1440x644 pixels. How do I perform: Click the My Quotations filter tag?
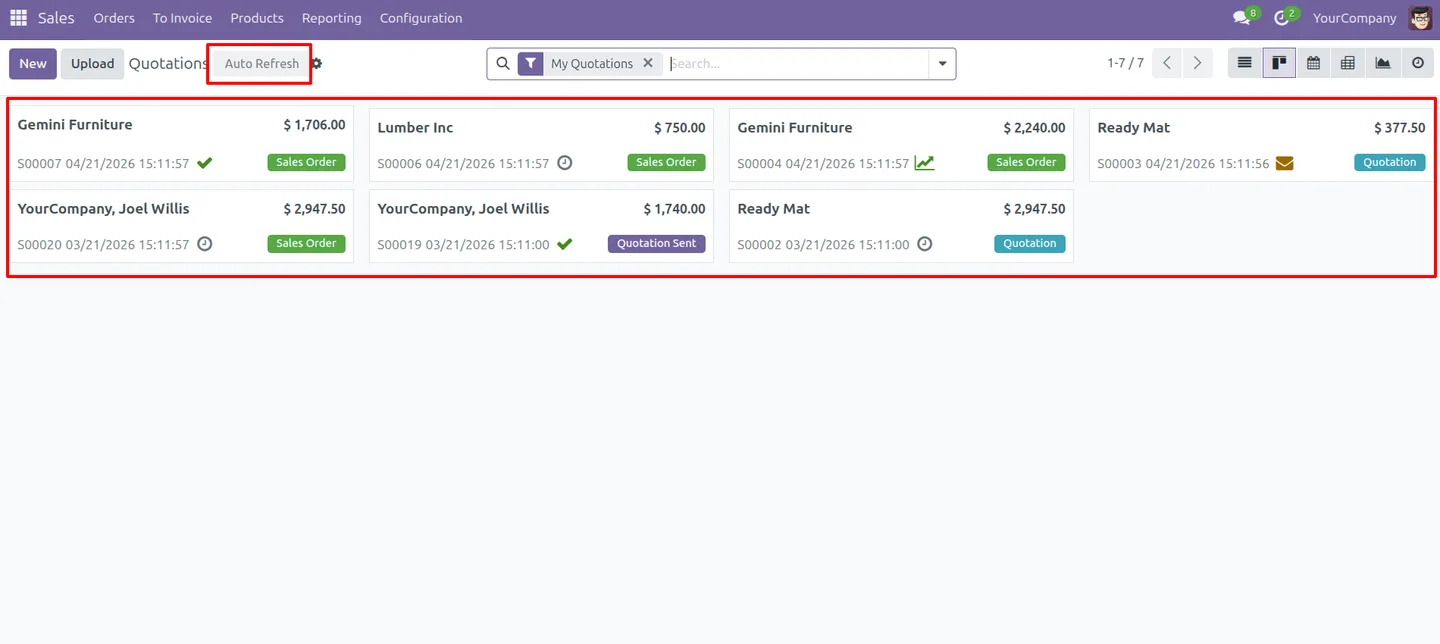(592, 63)
